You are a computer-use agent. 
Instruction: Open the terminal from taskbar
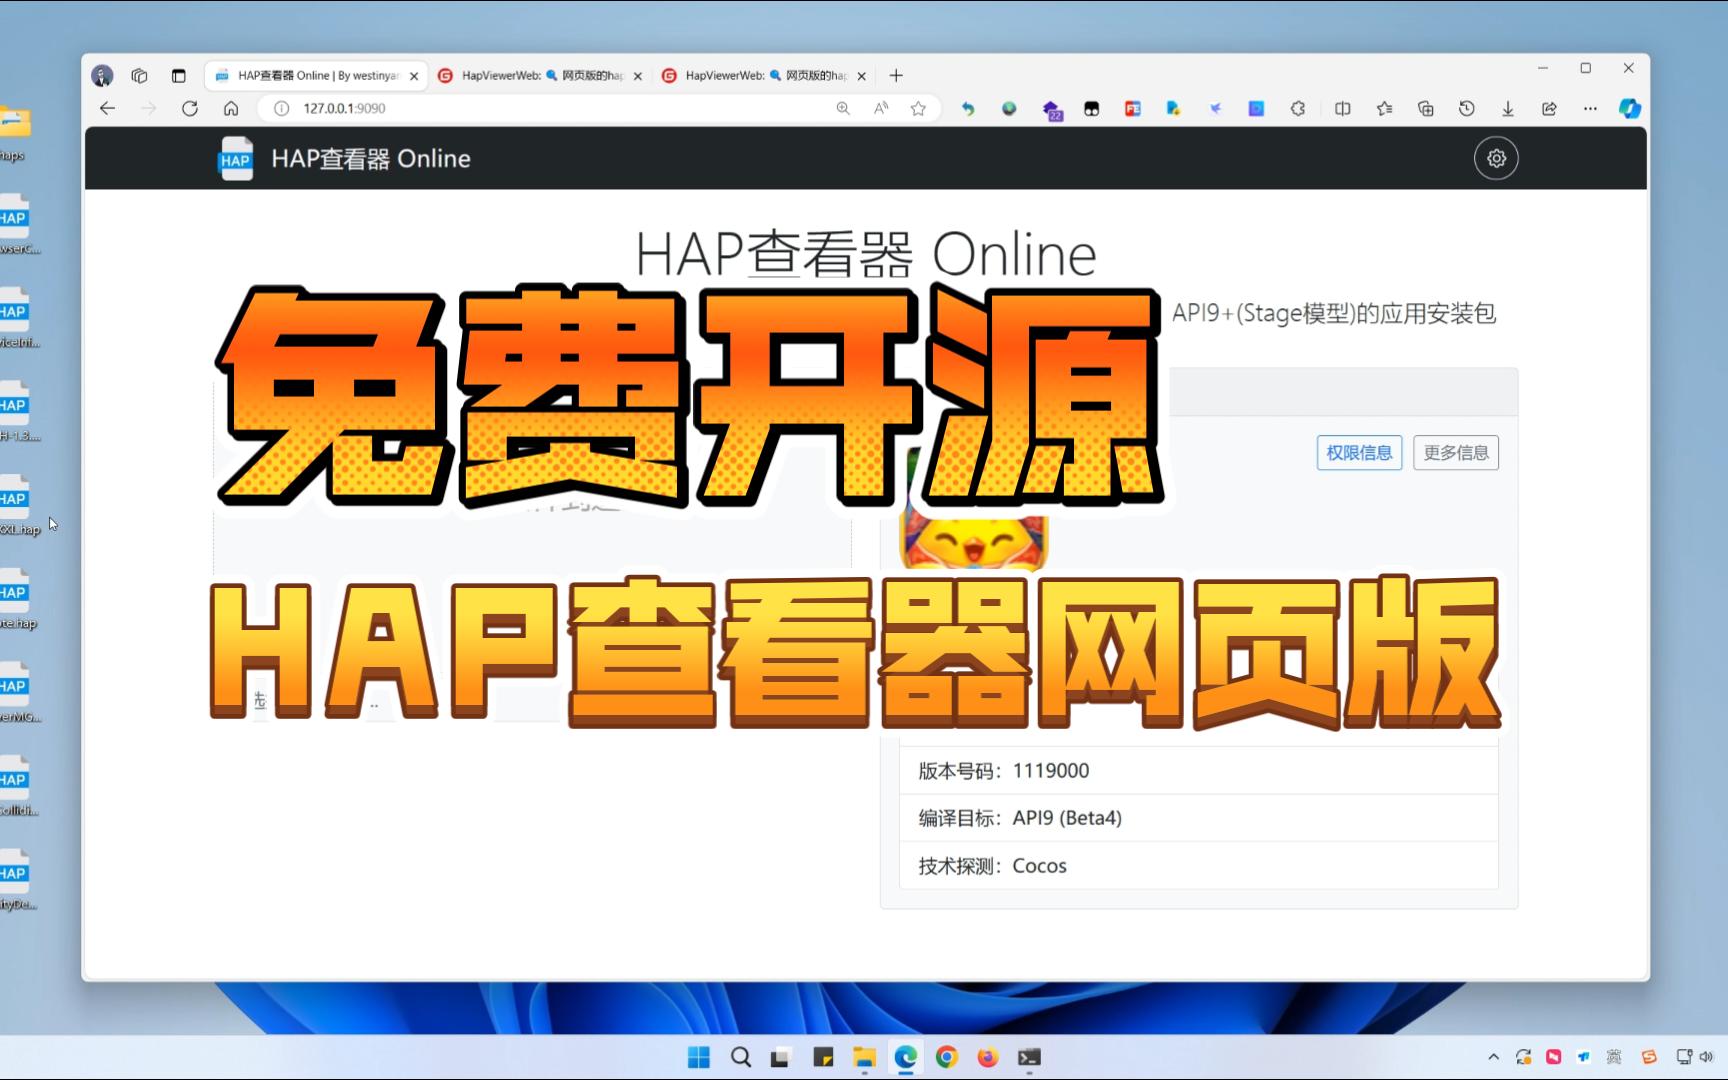coord(1029,1057)
